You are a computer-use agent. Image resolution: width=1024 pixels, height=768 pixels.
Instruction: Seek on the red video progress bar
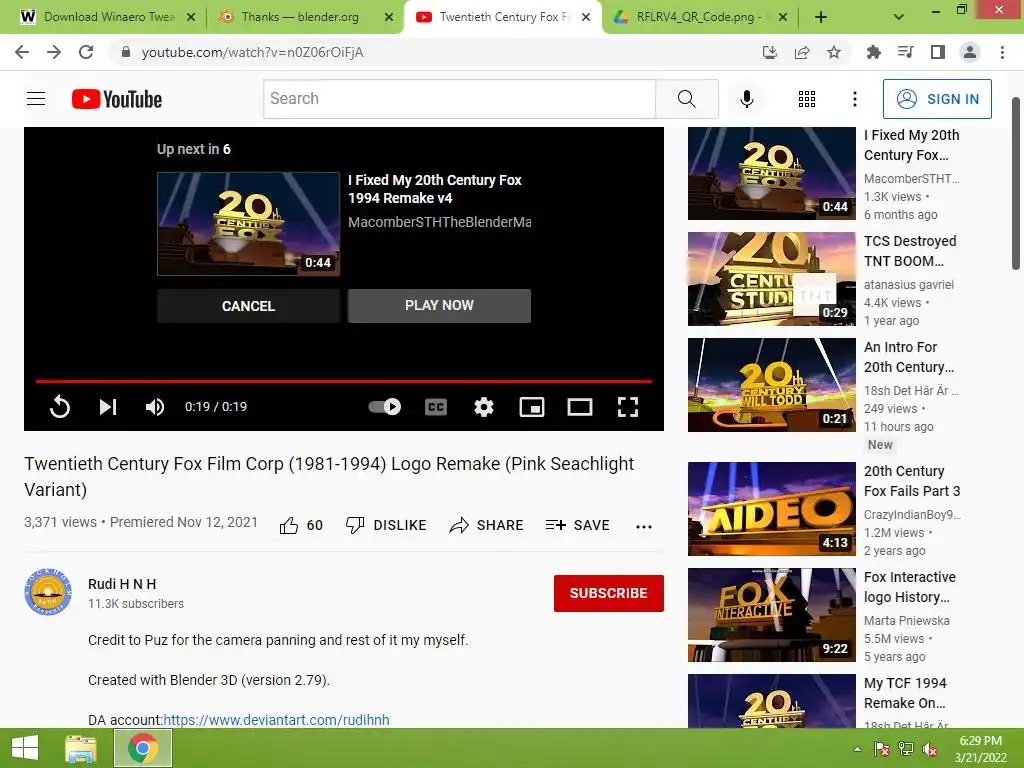point(344,381)
